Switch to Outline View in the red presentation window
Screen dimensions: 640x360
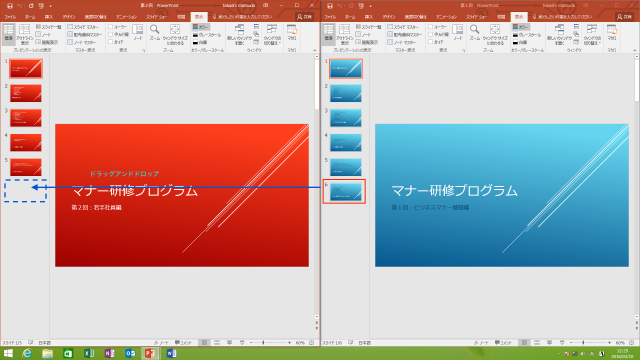24,34
